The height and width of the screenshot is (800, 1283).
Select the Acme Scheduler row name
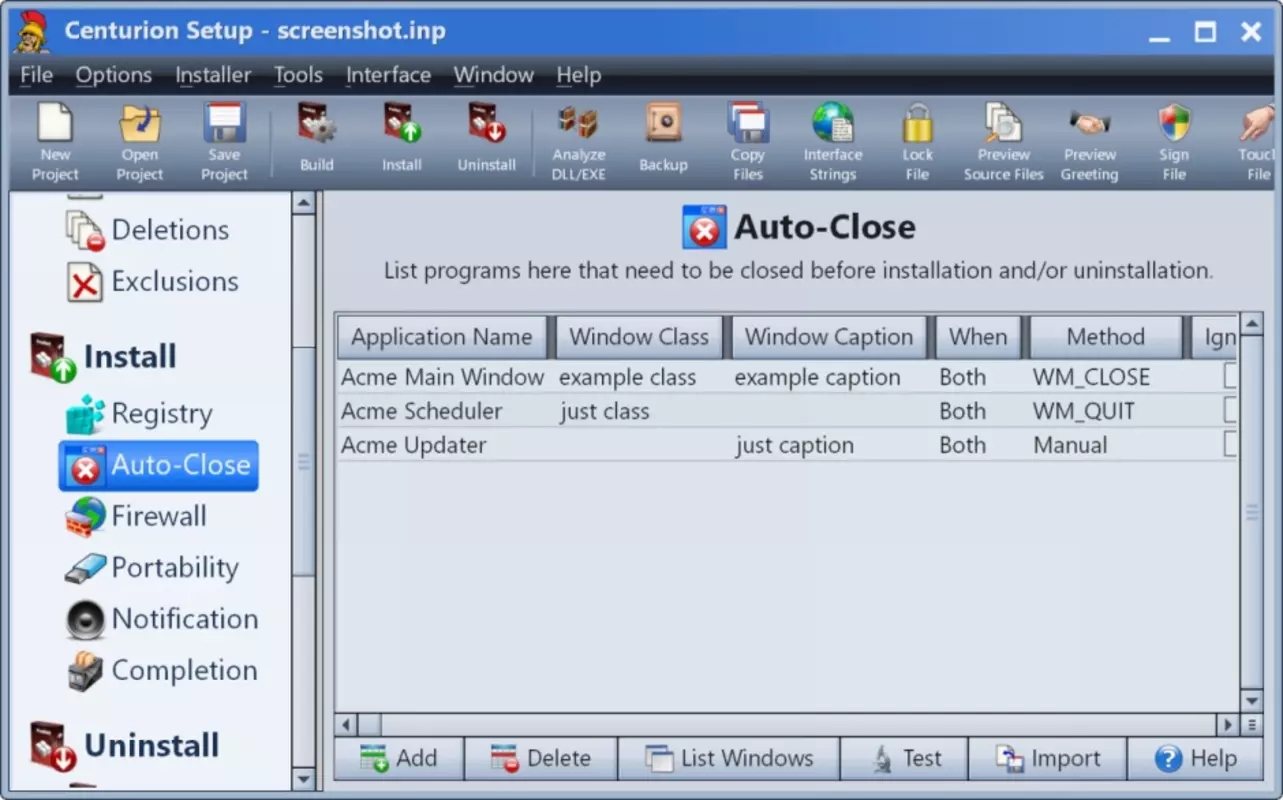[421, 411]
